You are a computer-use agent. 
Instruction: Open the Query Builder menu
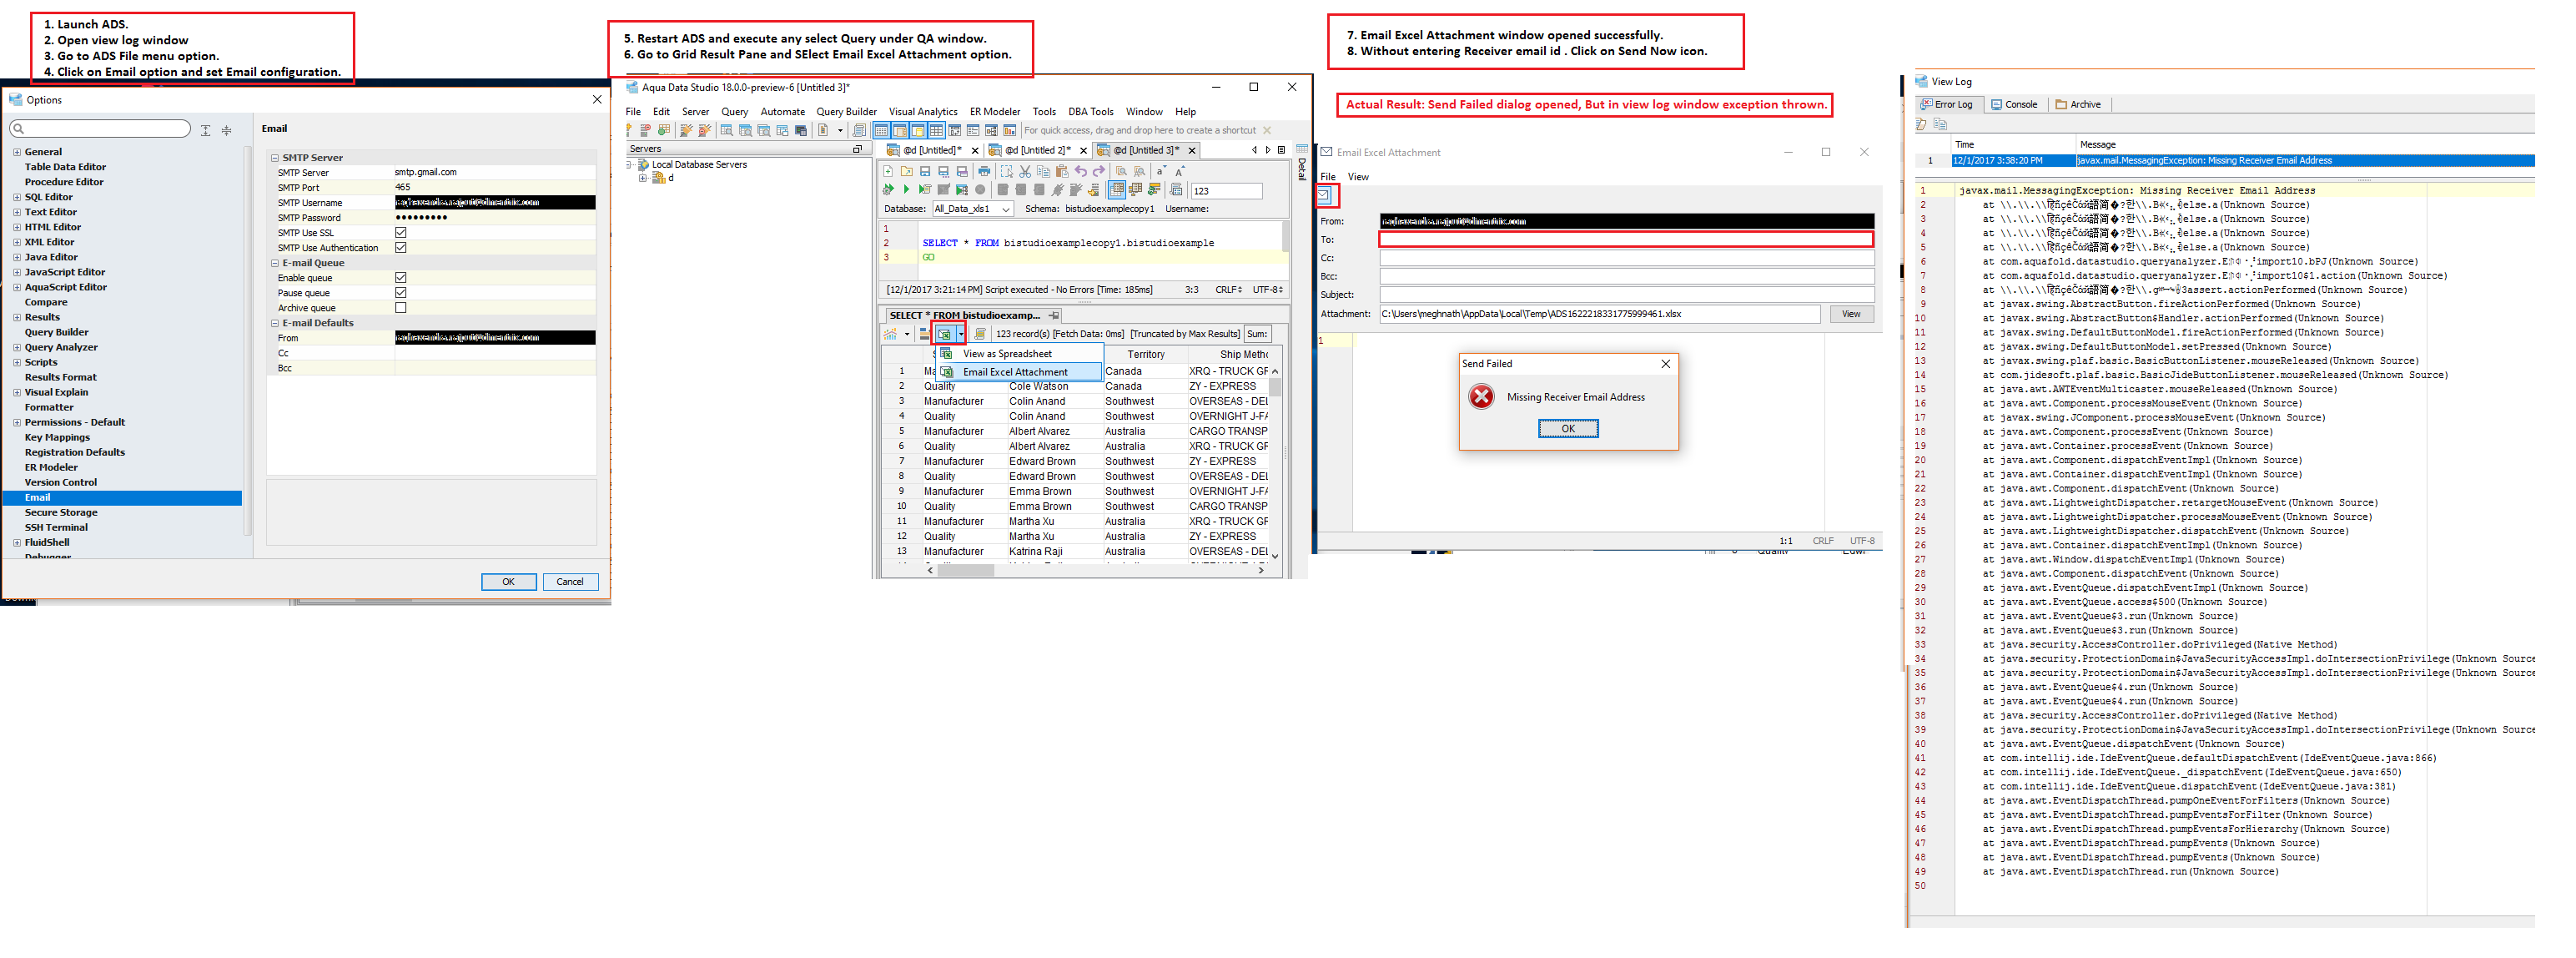point(846,112)
